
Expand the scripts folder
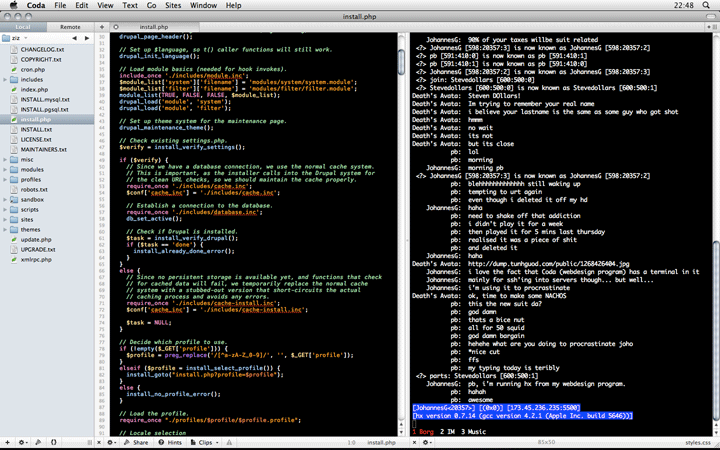pos(5,209)
